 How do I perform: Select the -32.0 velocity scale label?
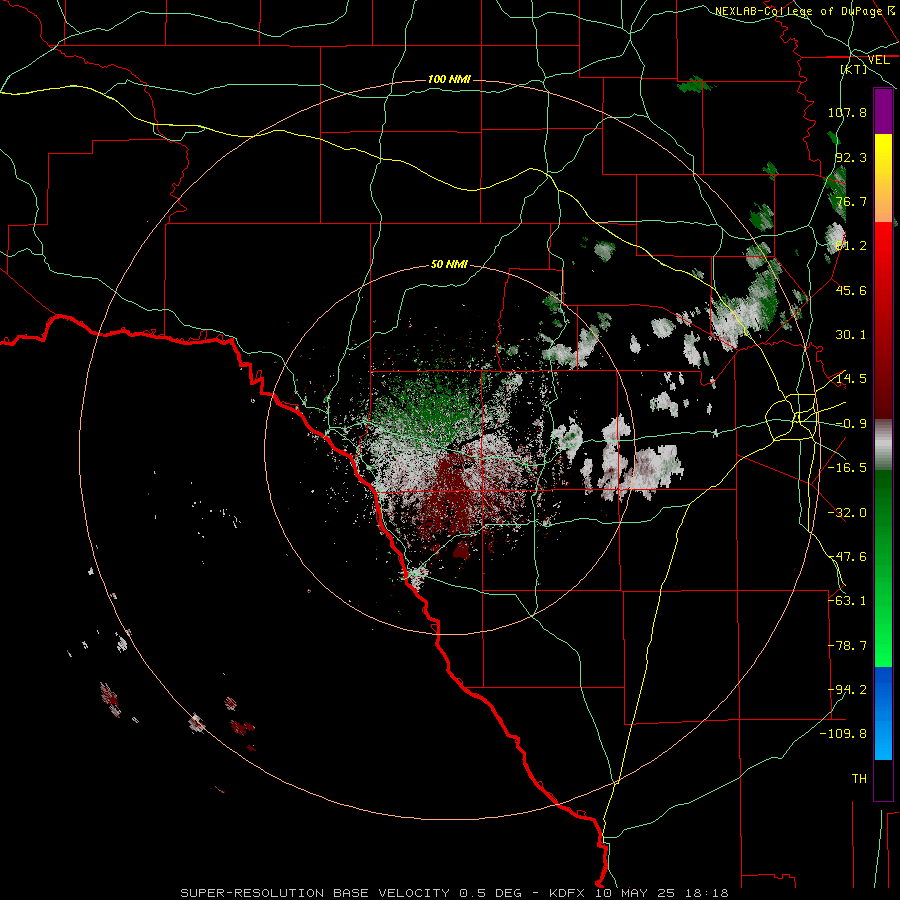pyautogui.click(x=847, y=513)
